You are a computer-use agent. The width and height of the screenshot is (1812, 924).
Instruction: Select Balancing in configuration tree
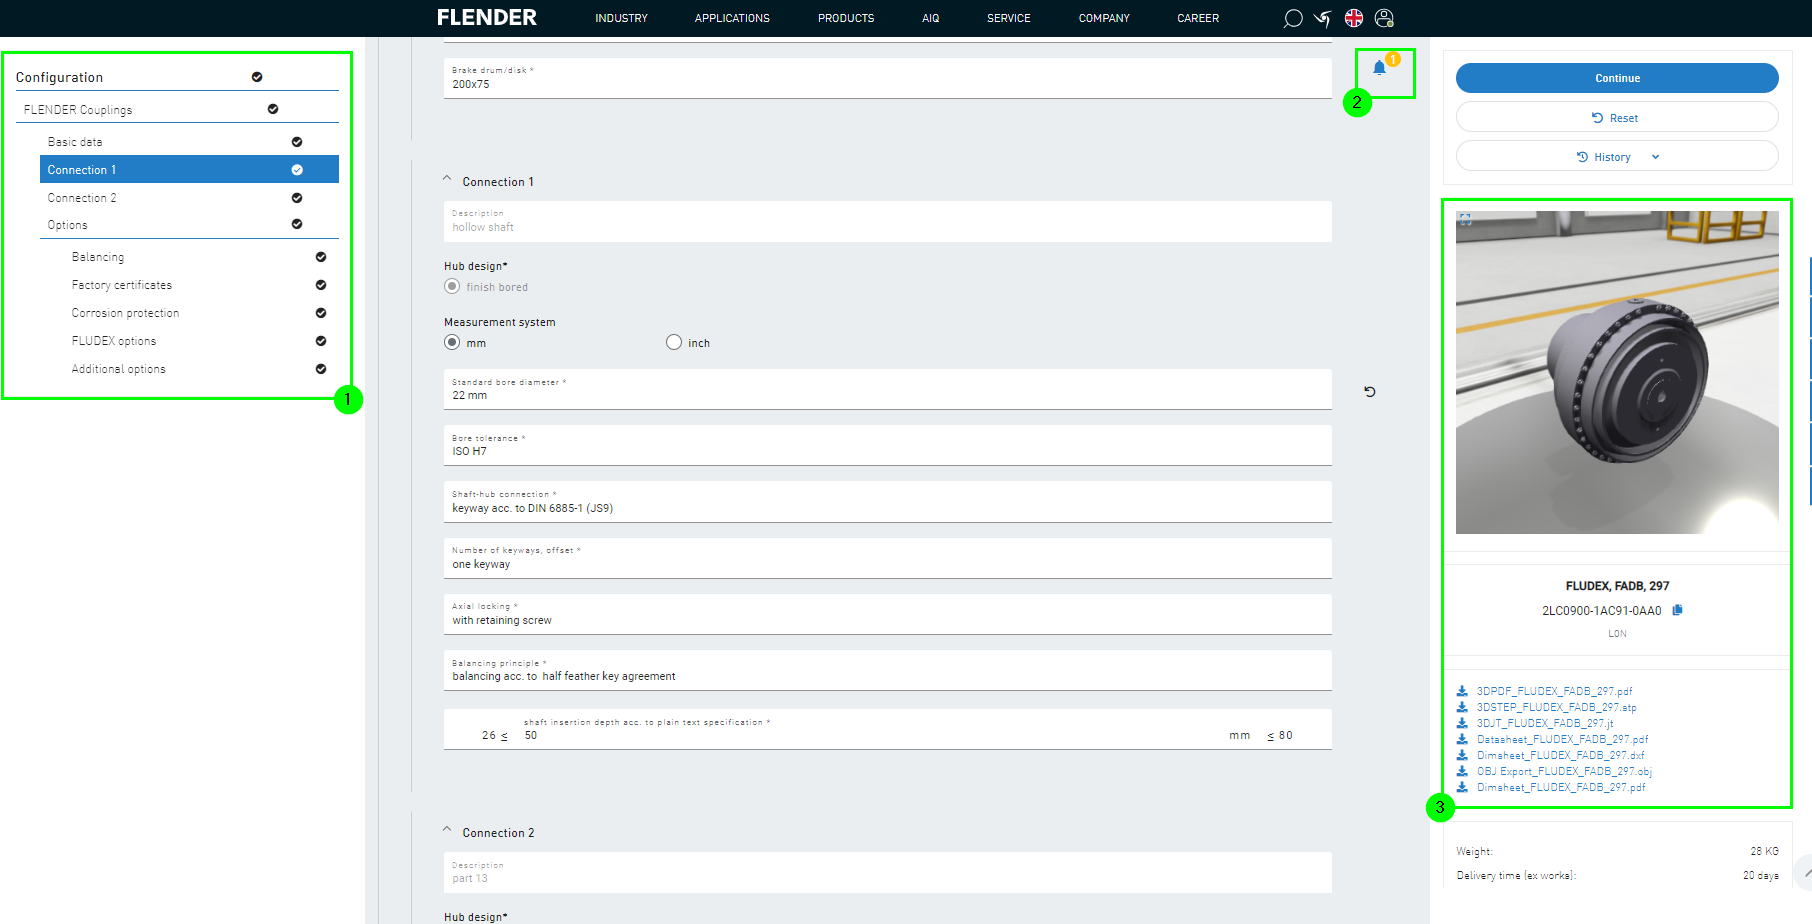pyautogui.click(x=98, y=257)
